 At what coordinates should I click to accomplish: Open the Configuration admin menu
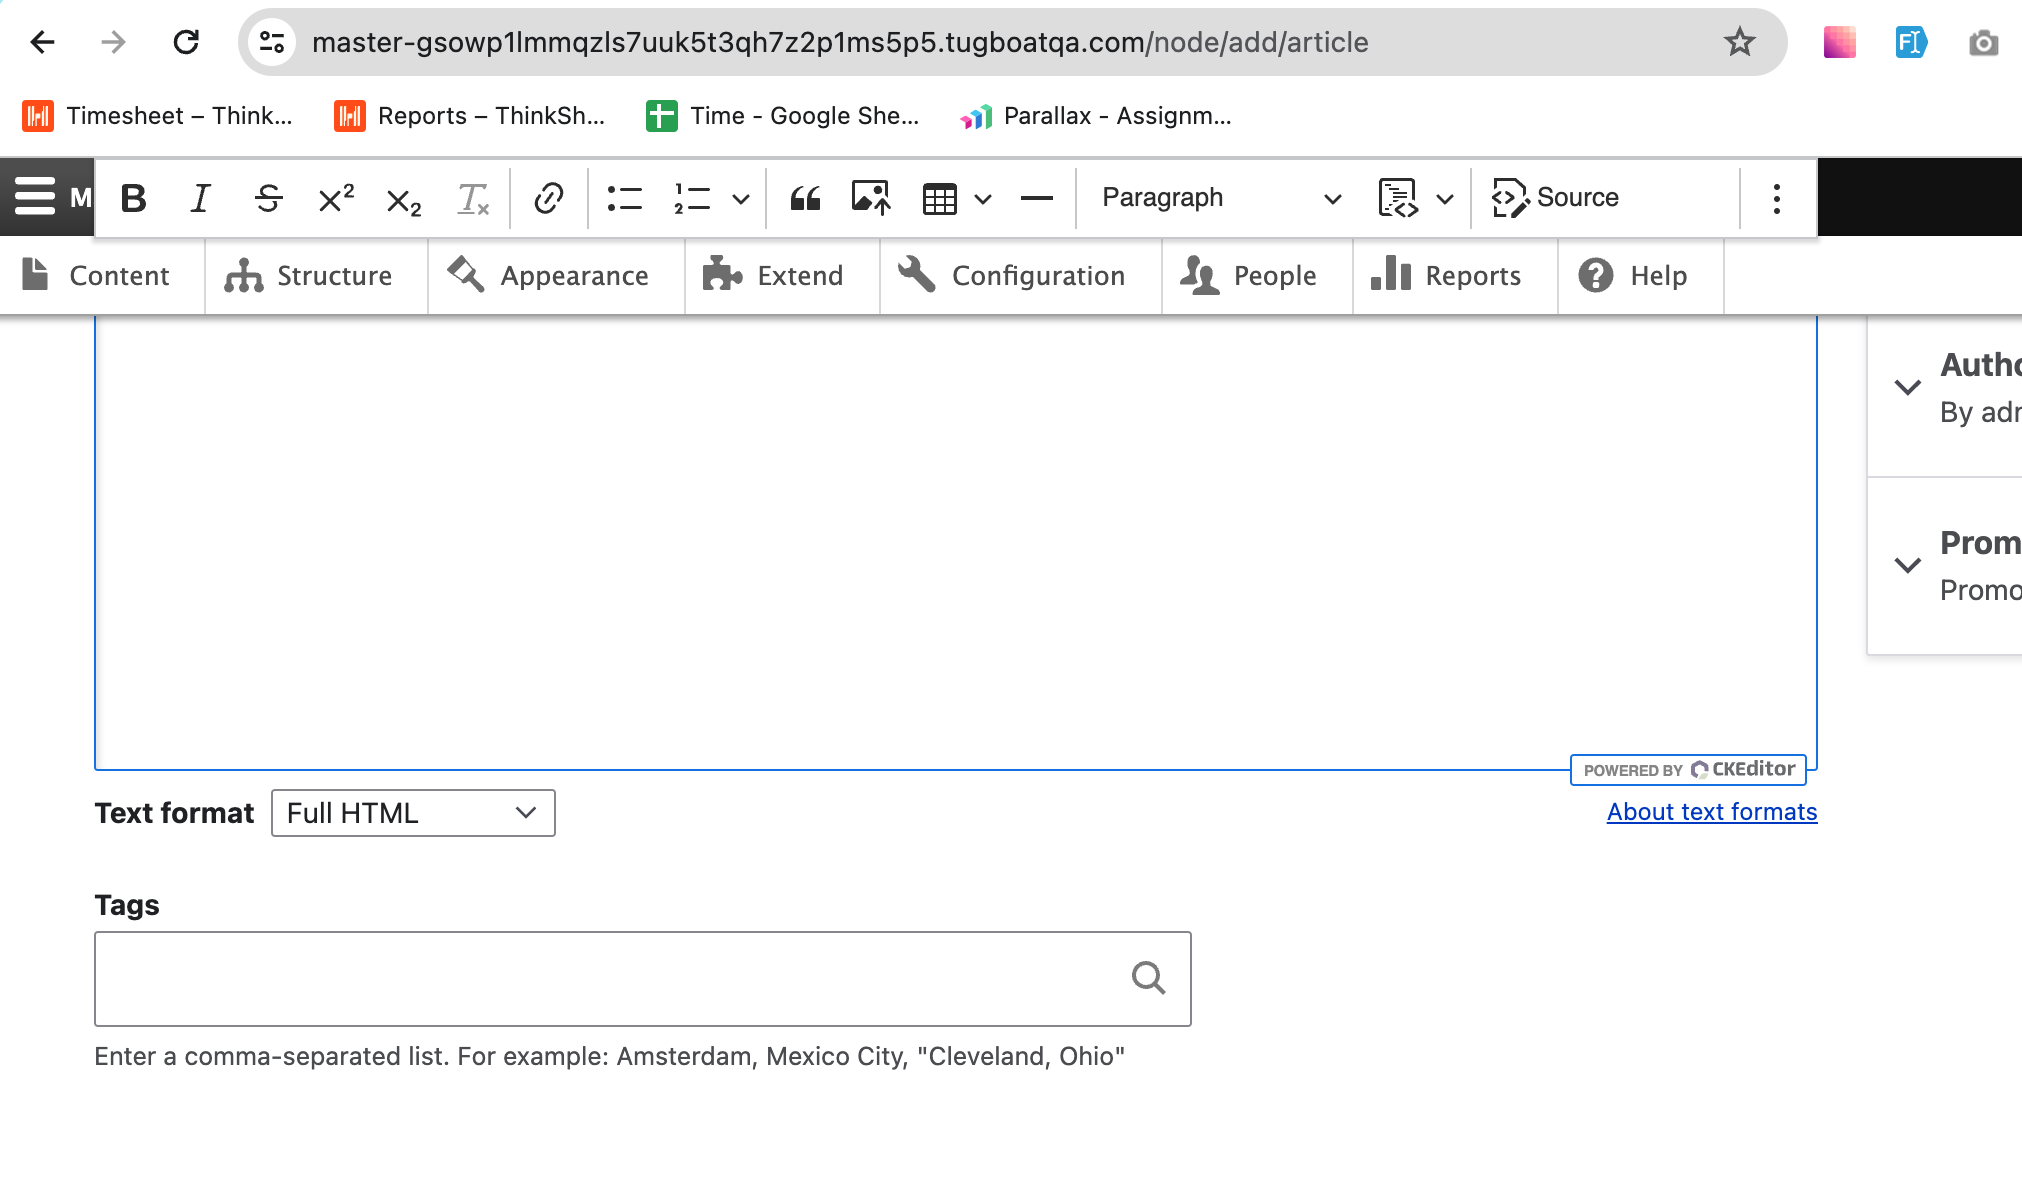tap(1019, 276)
